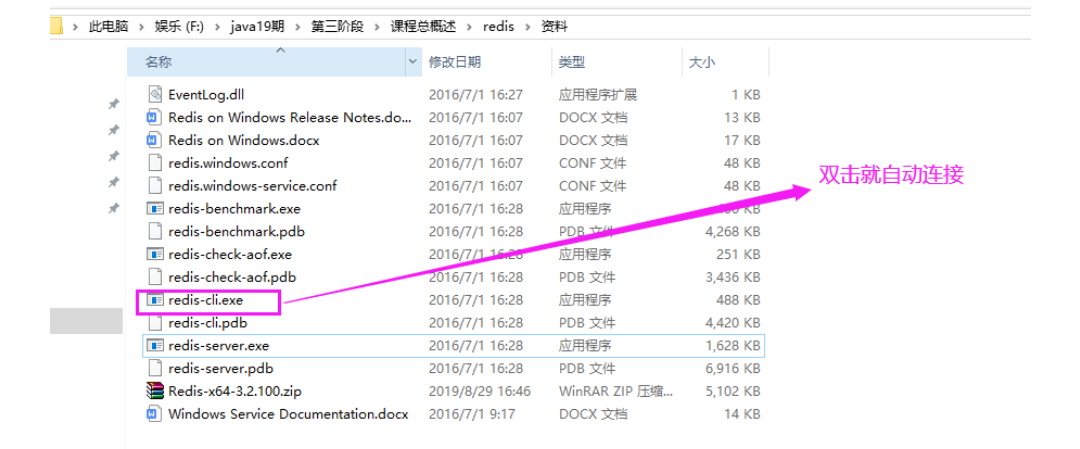1080x449 pixels.
Task: Expand the chevron after 课程总概述 in the path
Action: coord(470,27)
